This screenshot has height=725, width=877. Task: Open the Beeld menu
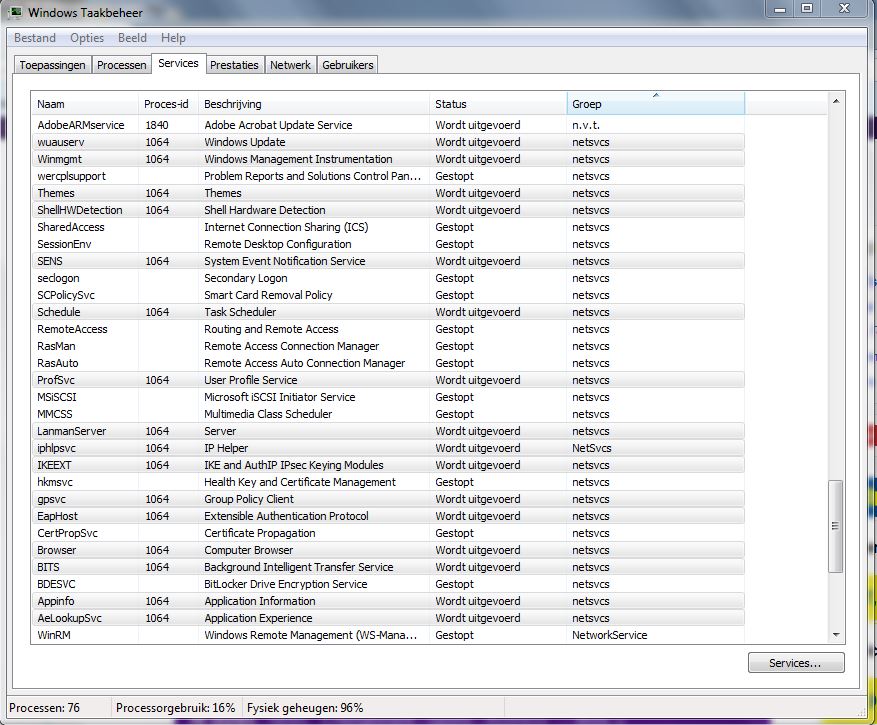[x=132, y=38]
